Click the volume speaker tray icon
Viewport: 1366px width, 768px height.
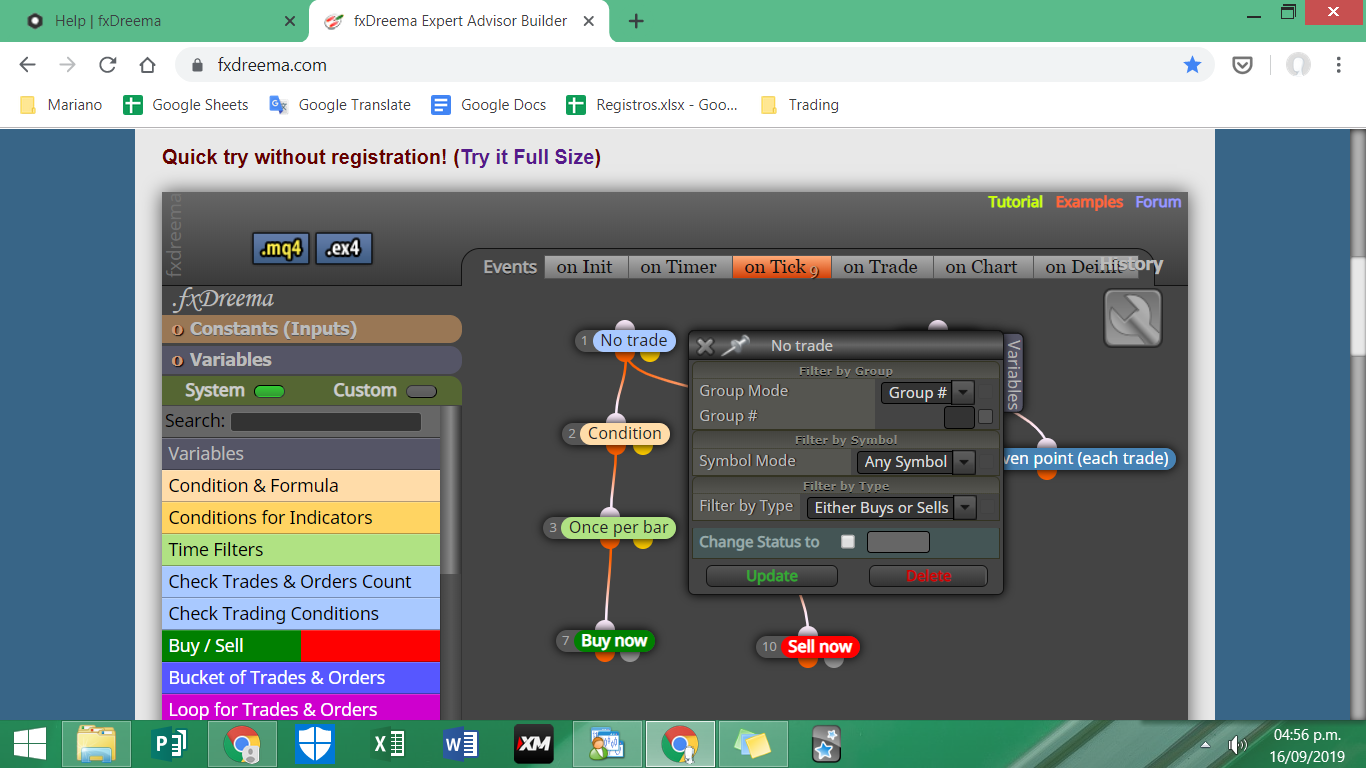coord(1238,744)
